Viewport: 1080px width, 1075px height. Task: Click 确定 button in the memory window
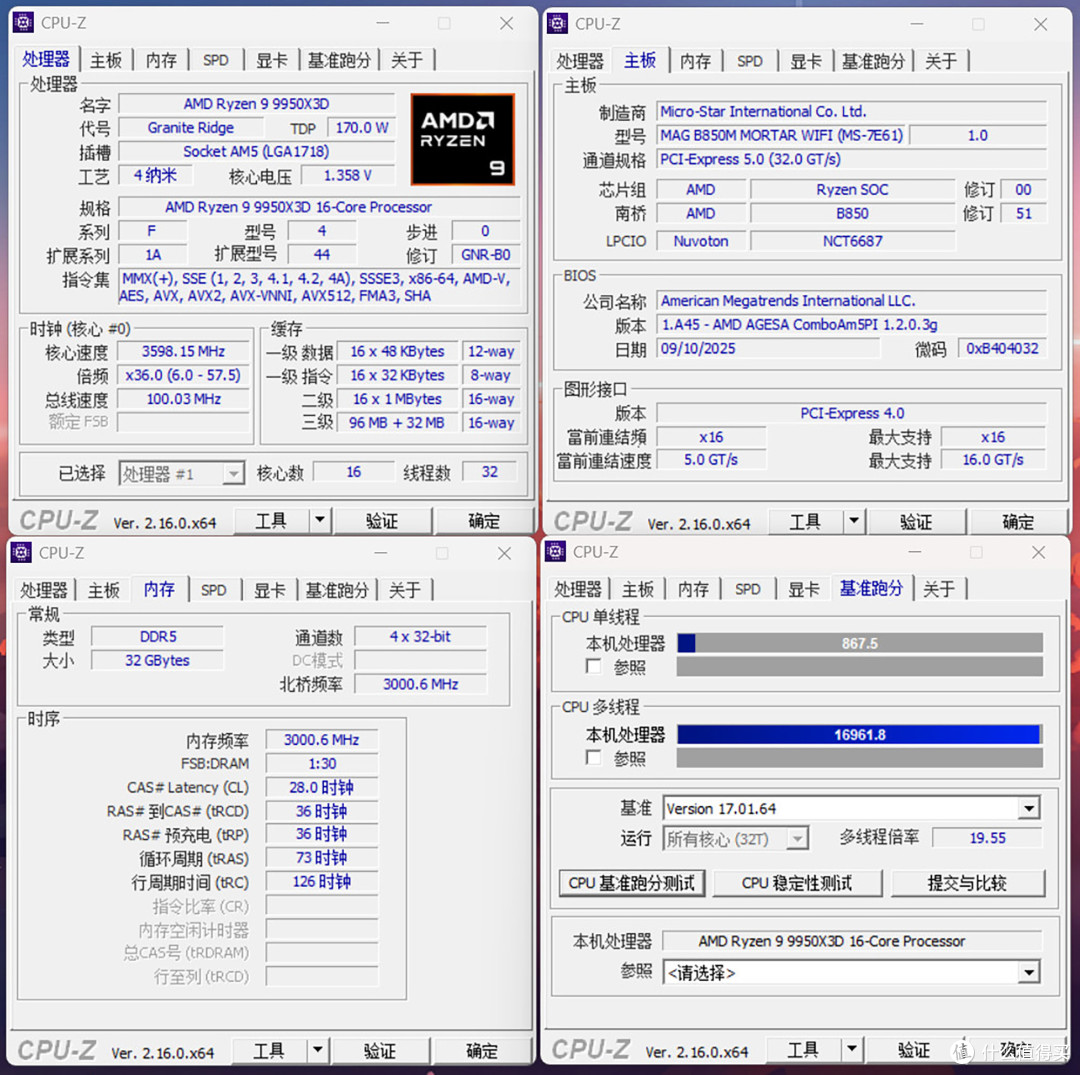point(482,1051)
